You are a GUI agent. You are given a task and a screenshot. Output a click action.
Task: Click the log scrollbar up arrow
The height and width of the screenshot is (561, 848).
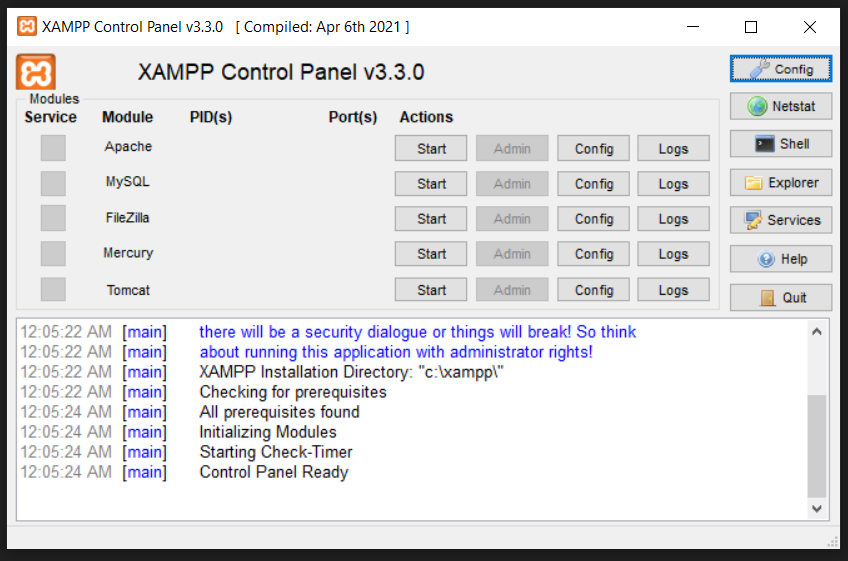[x=817, y=331]
